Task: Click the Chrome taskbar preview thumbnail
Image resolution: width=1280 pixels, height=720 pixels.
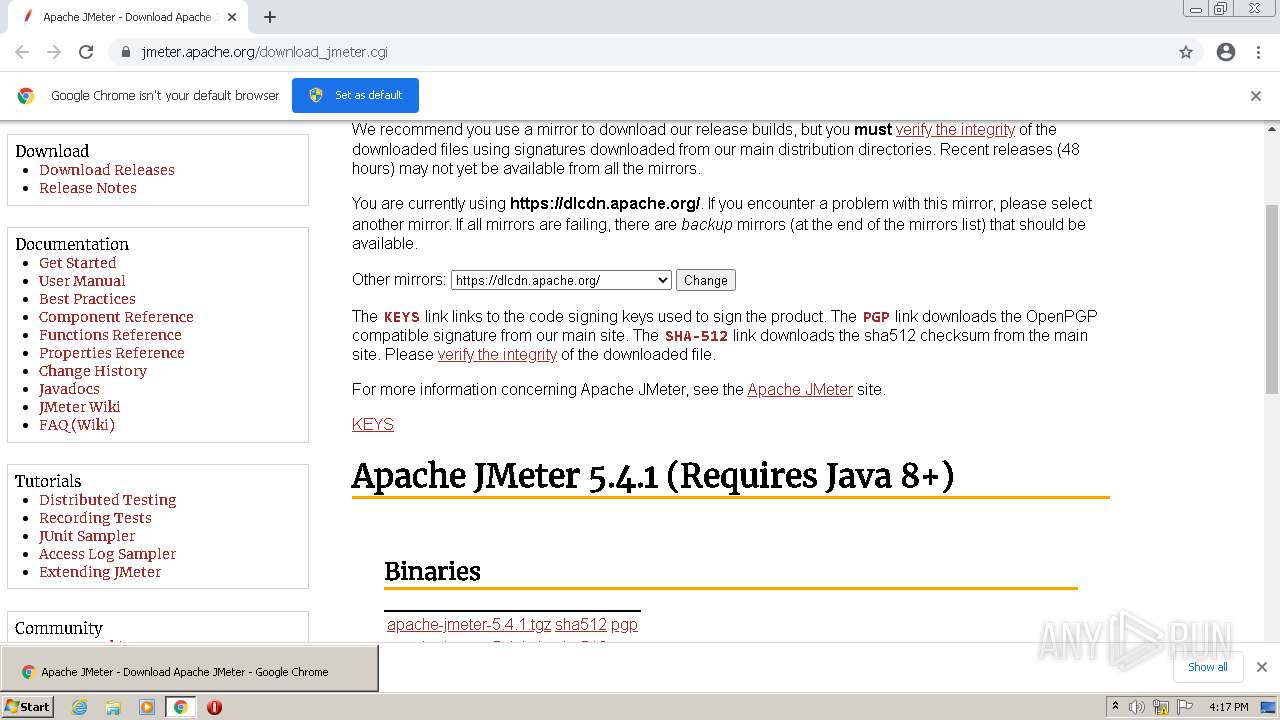Action: coord(189,668)
